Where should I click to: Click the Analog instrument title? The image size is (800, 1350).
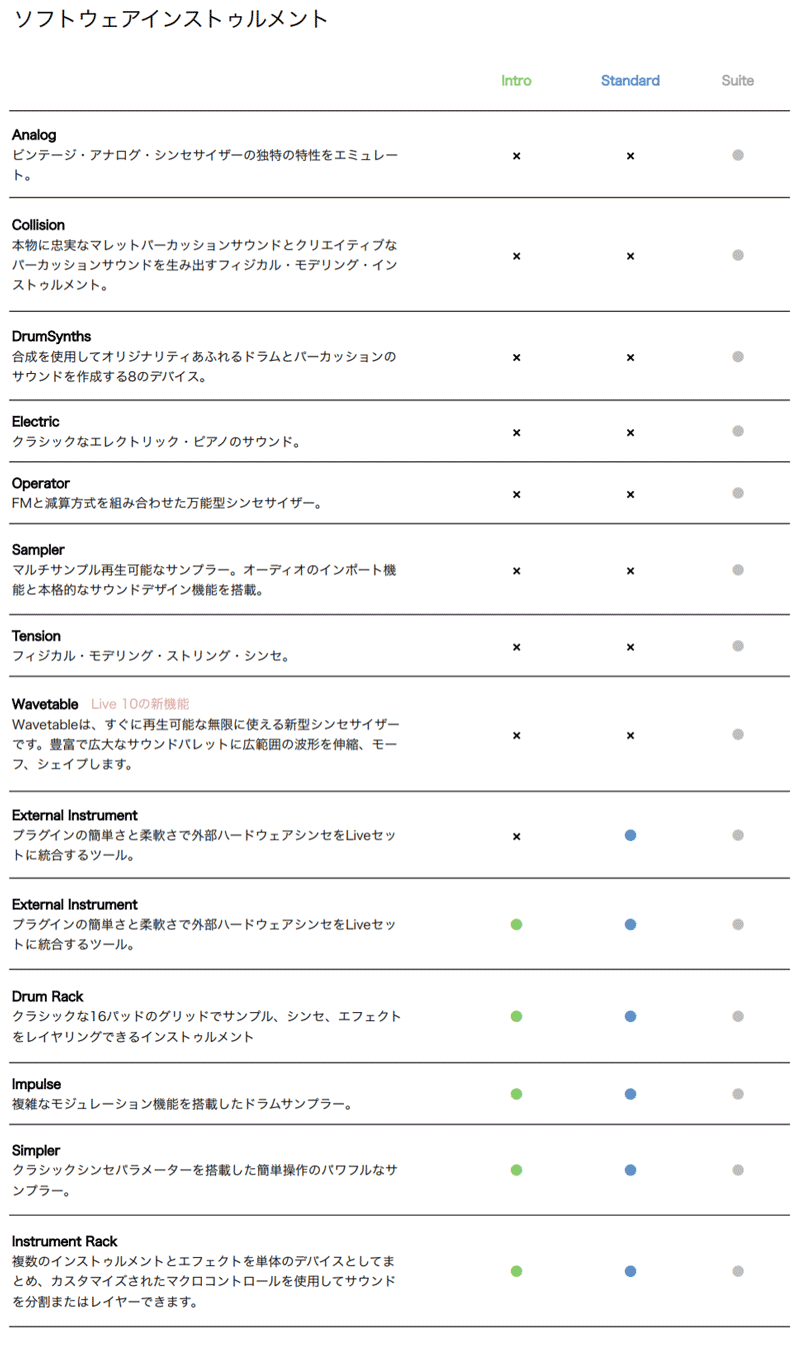point(34,134)
